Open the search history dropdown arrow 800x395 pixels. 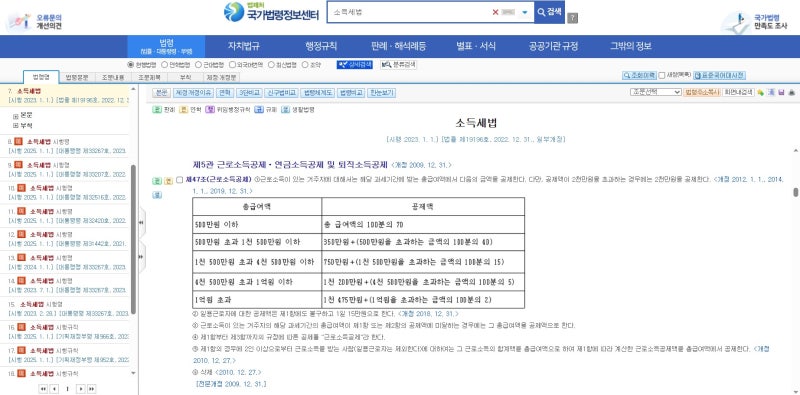click(x=524, y=12)
